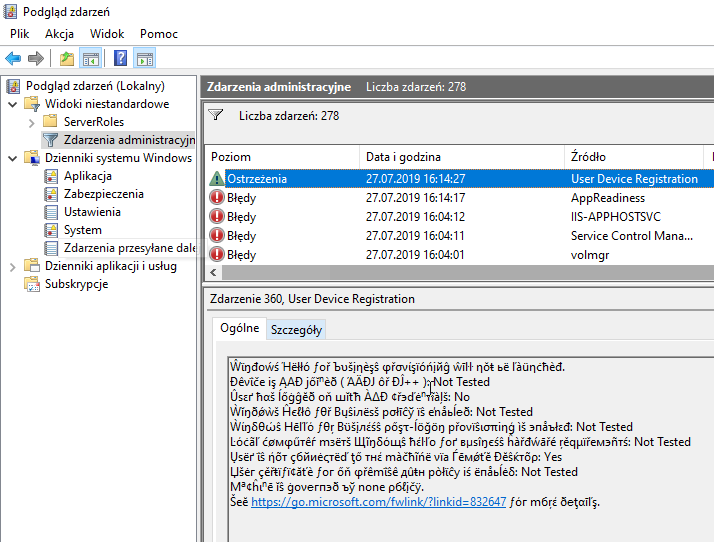Open the go.microsoft.com fwlink hyperlink
Screen dimensions: 714x542
coord(378,502)
